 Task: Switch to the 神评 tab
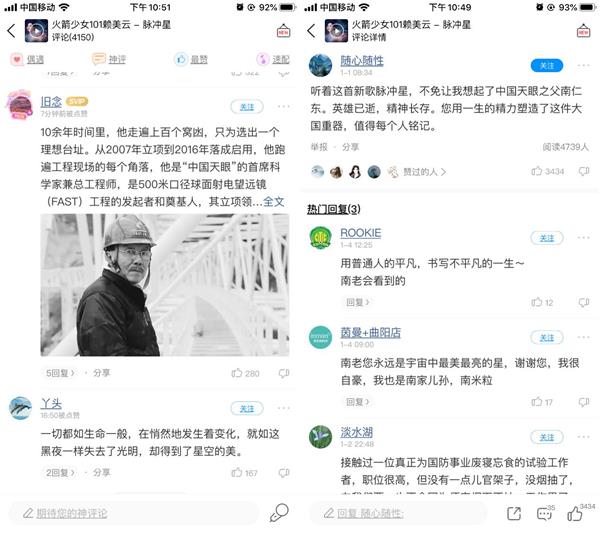coord(109,59)
